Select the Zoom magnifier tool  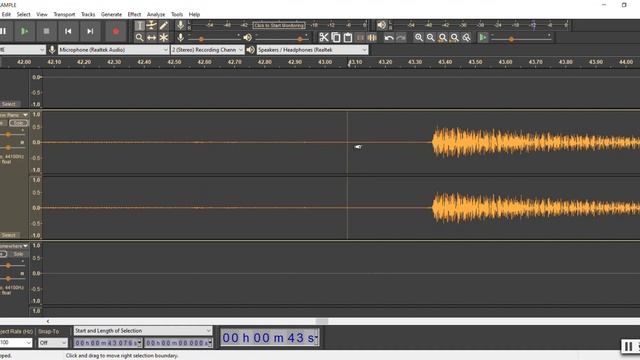tap(140, 38)
